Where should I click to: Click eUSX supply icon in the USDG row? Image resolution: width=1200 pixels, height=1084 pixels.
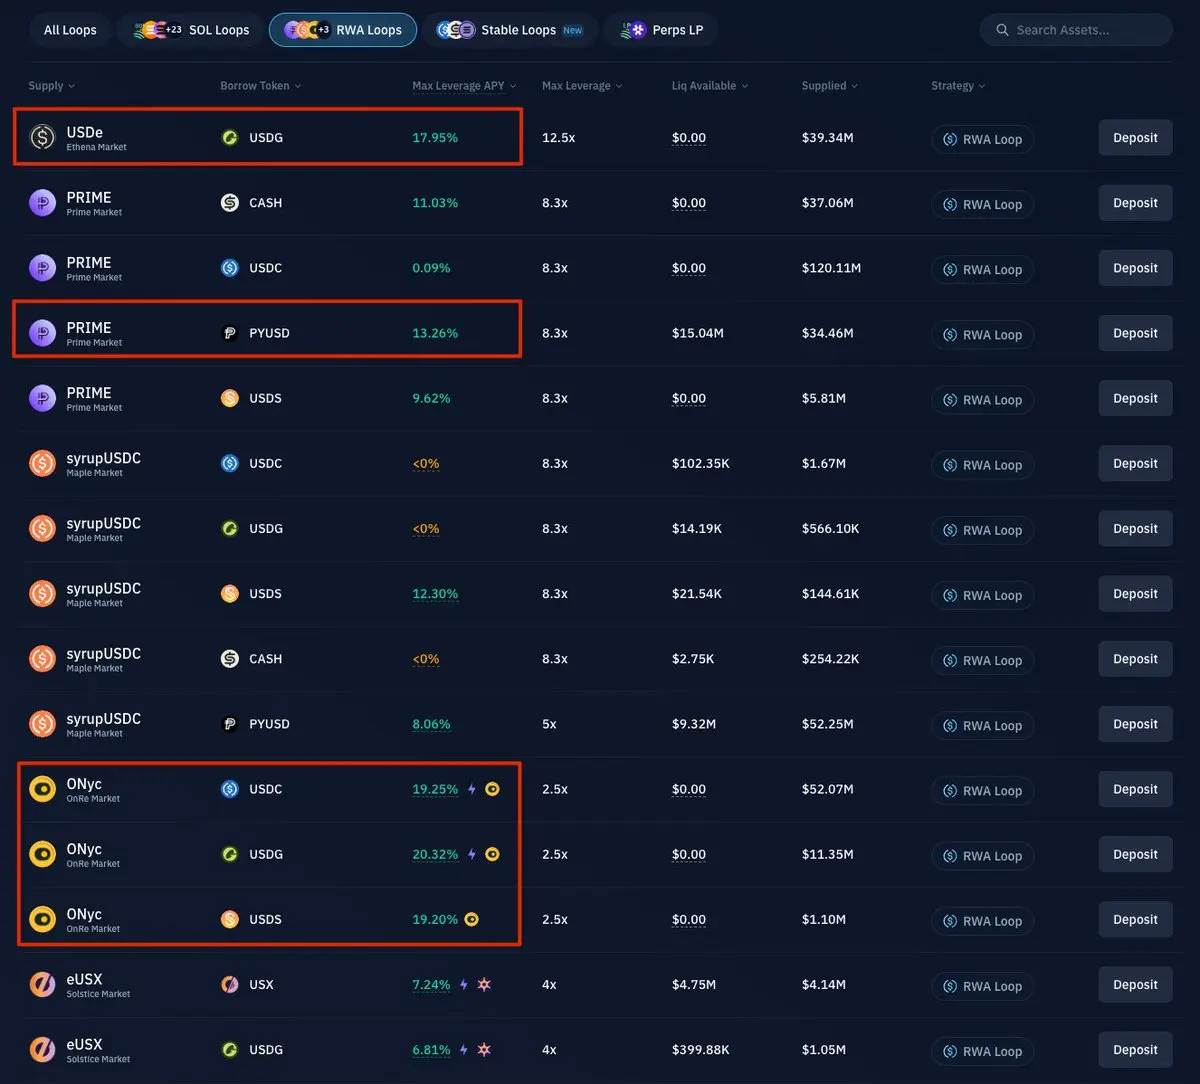(x=42, y=1049)
